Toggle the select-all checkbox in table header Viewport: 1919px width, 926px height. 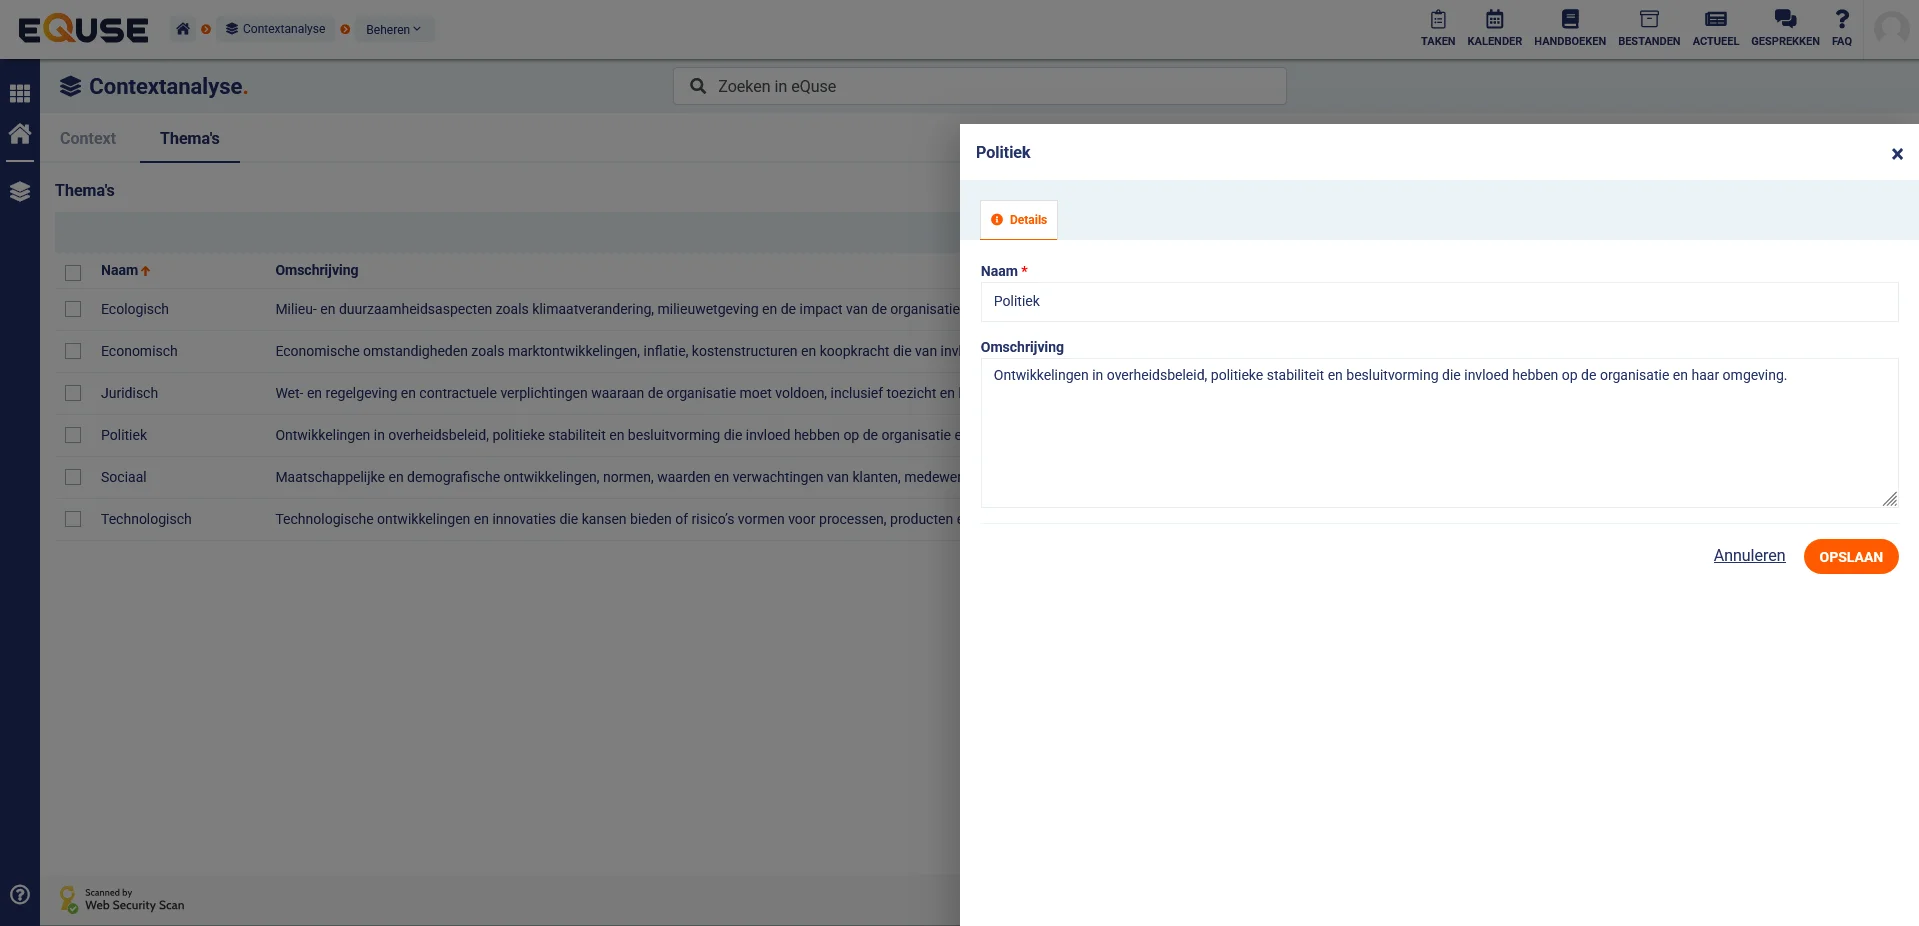pos(73,272)
